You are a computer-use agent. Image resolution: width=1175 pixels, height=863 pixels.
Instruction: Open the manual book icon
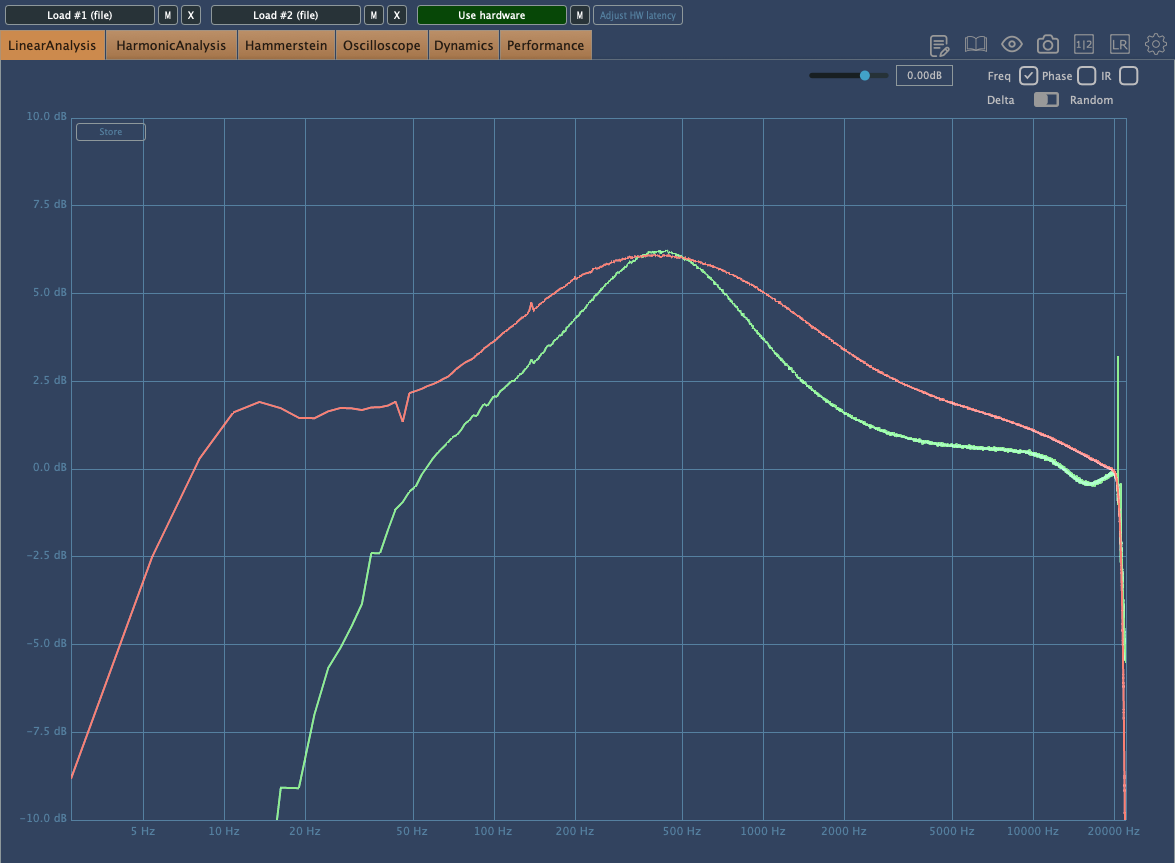[x=975, y=44]
